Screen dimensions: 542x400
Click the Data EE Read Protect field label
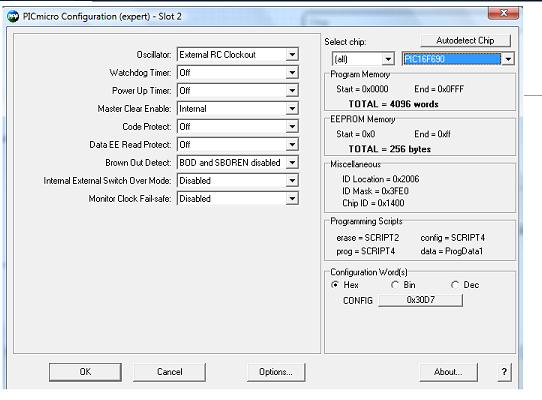tap(130, 145)
